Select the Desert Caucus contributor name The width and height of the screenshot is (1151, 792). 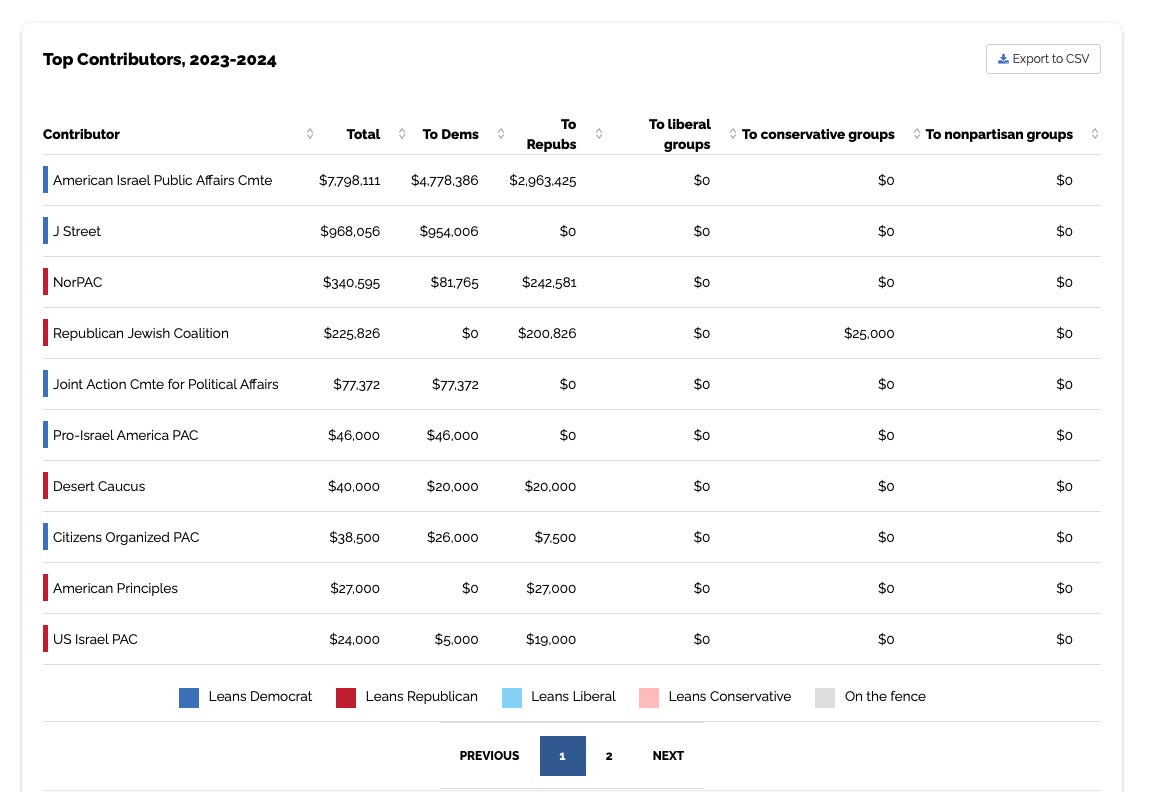coord(99,486)
